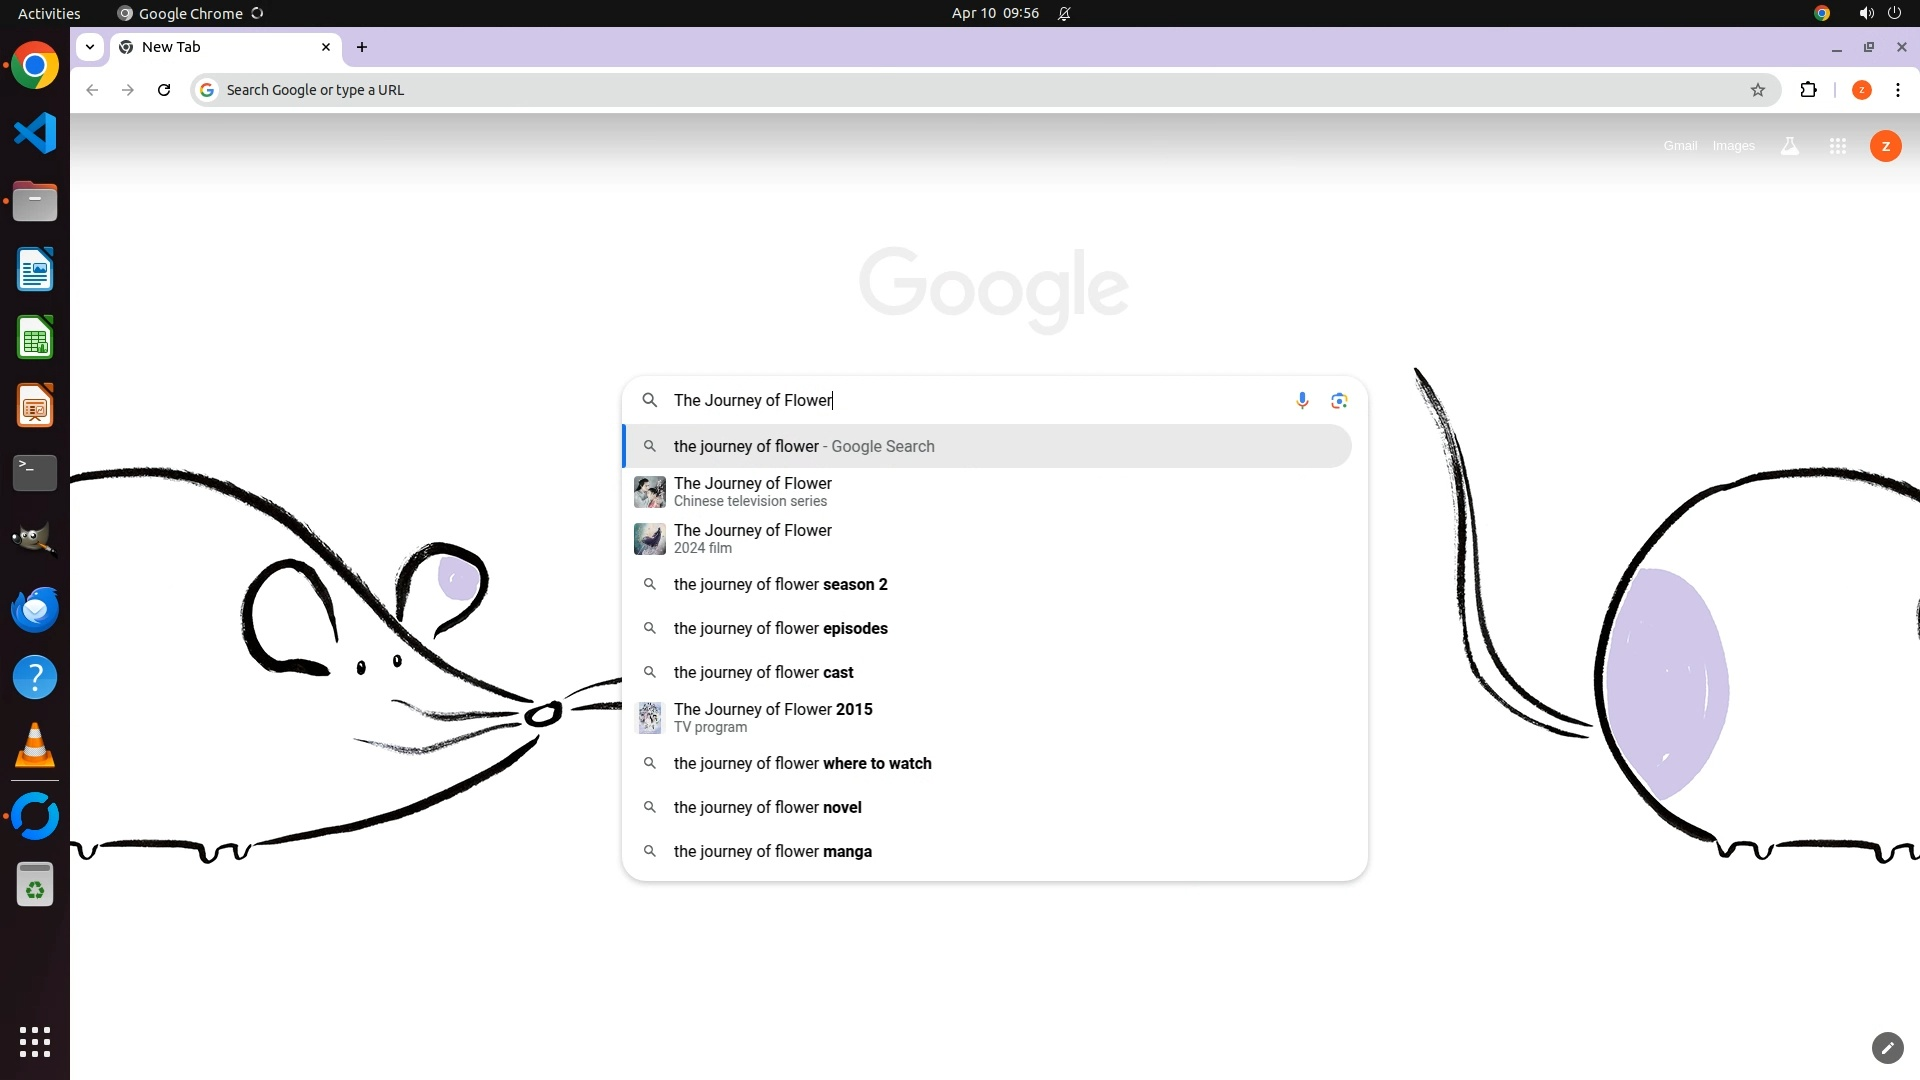
Task: Open Chrome three-dot menu
Action: pyautogui.click(x=1897, y=90)
